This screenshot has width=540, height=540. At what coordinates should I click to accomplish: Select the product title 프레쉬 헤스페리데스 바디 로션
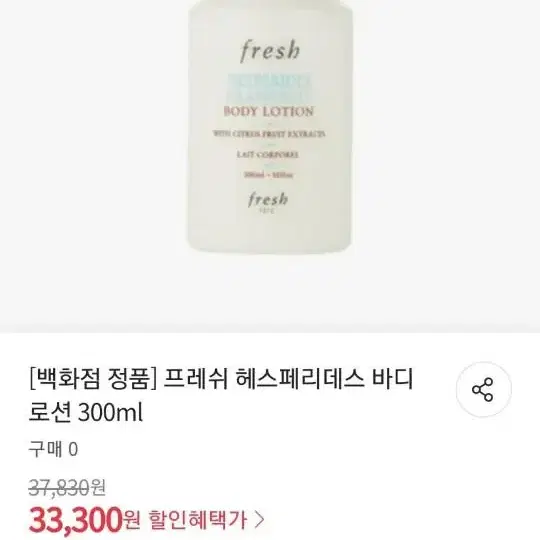tap(220, 395)
